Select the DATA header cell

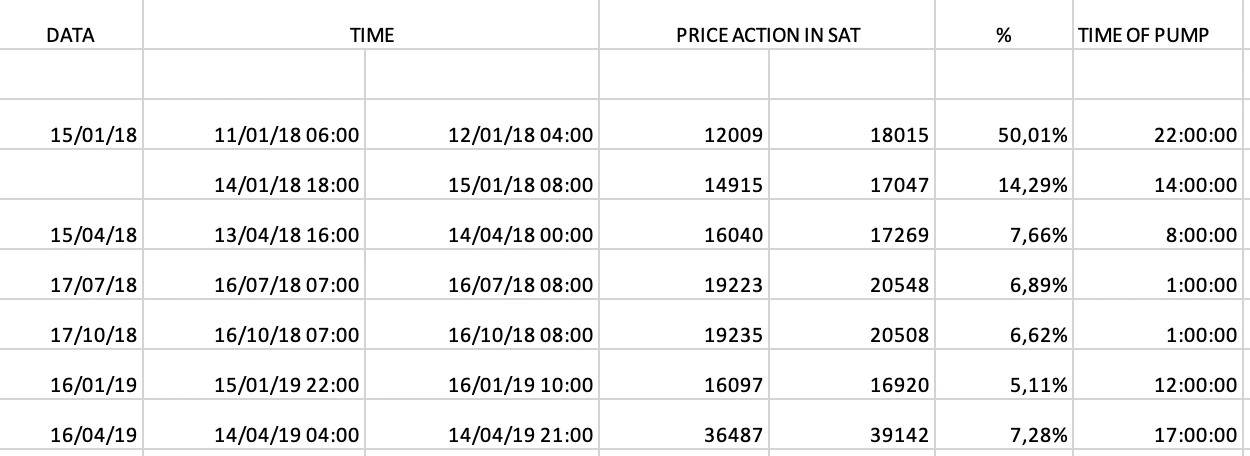click(x=70, y=36)
